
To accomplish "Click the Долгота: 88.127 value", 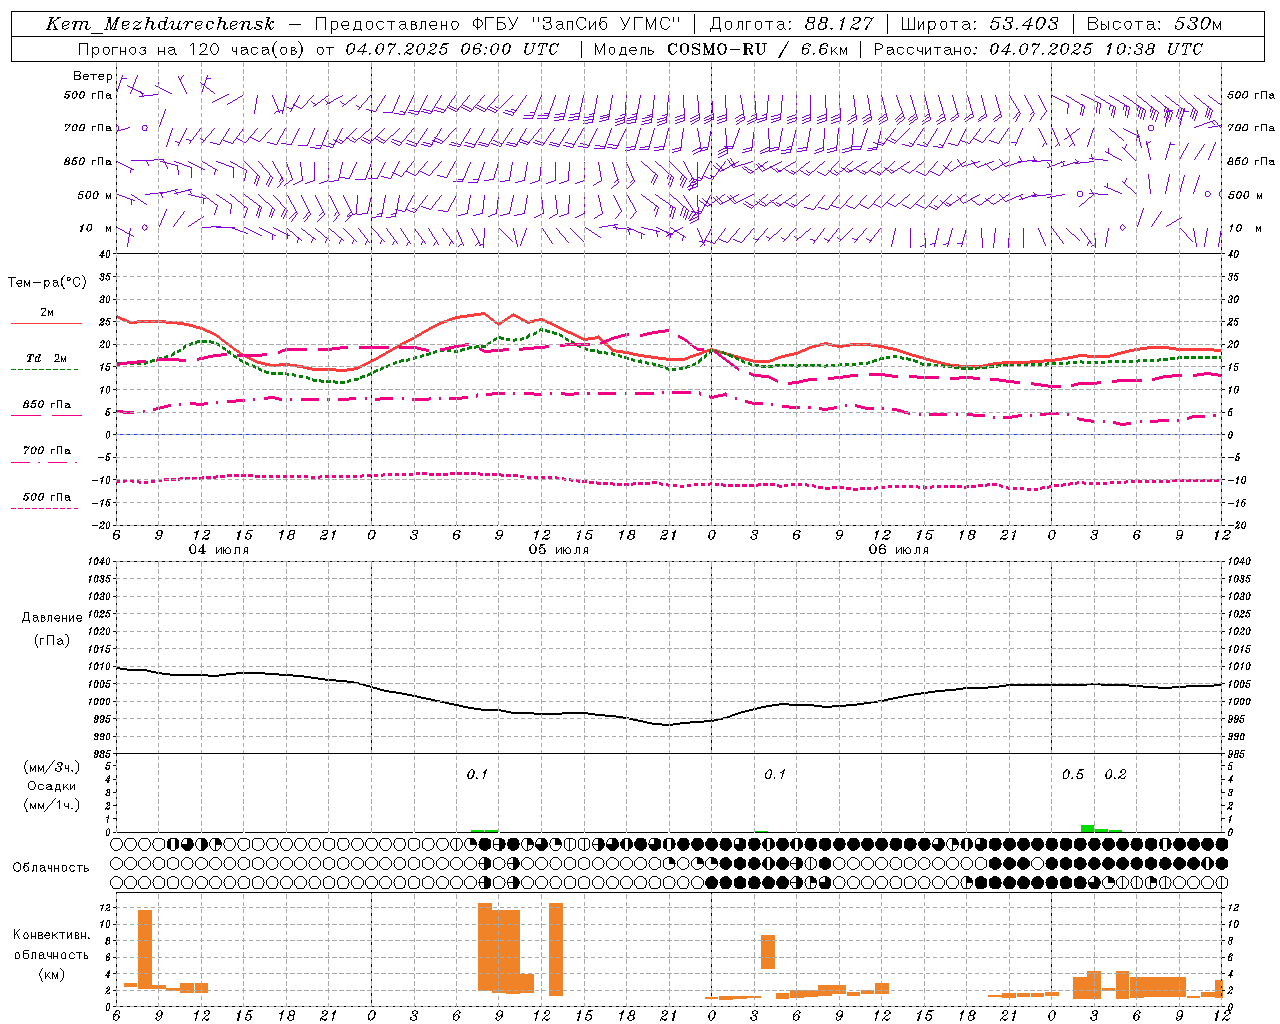I will (791, 24).
